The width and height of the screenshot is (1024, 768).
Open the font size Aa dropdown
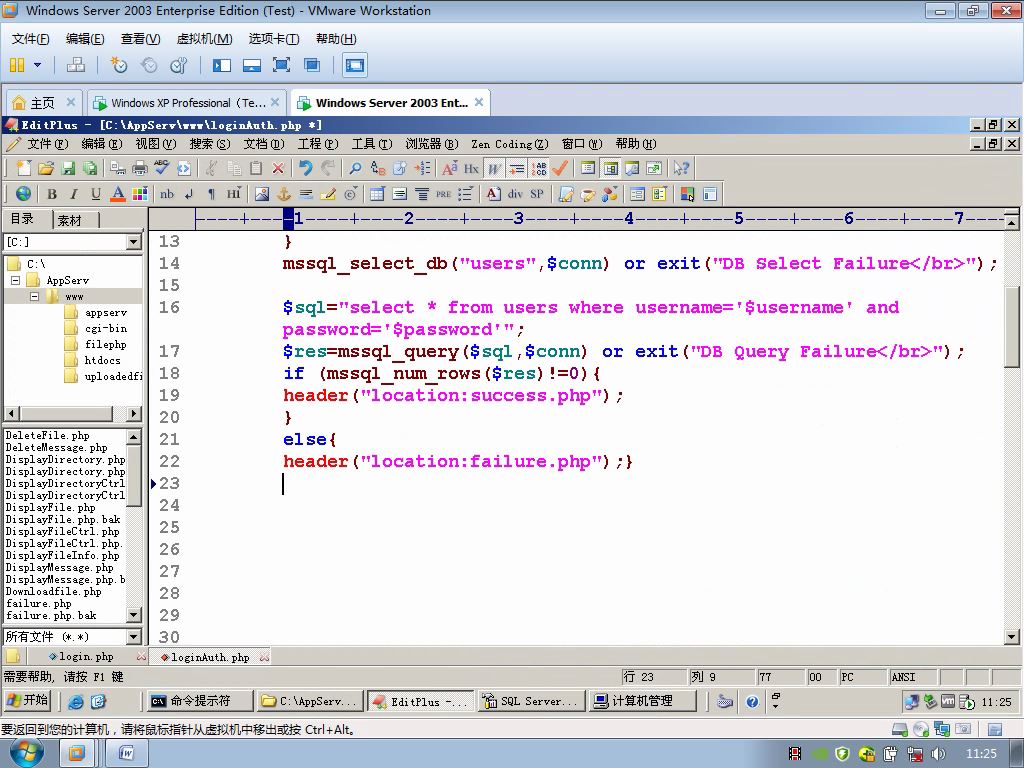click(x=449, y=168)
